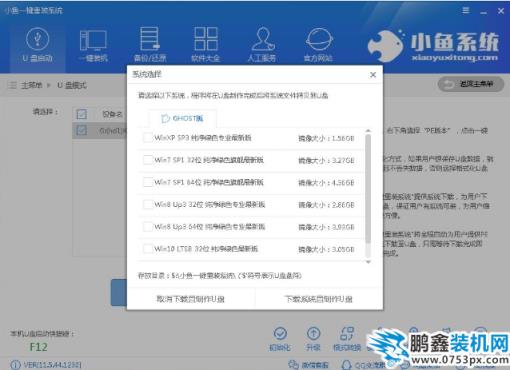The height and width of the screenshot is (370, 510).
Task: Open the 官方网站 official website icon
Action: [318, 45]
